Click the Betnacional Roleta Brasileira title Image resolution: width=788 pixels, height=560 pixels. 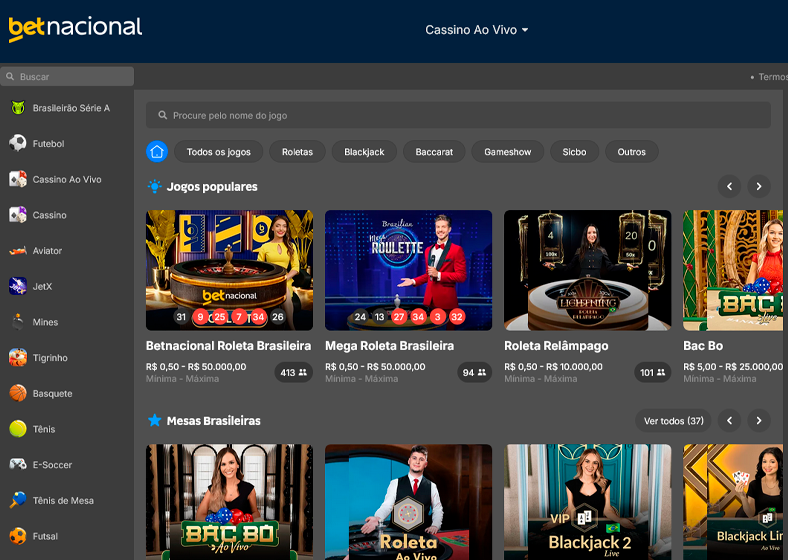(229, 346)
